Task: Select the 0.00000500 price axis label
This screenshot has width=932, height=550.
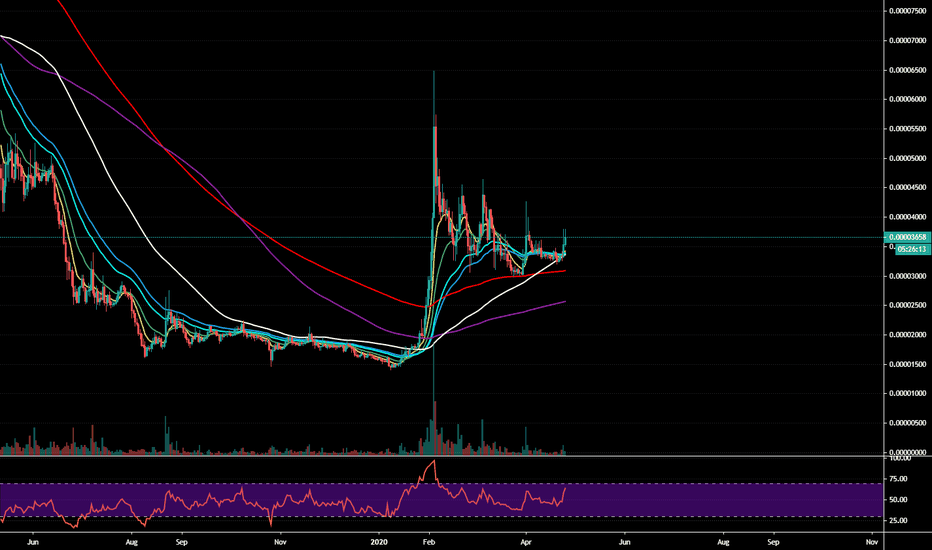Action: 908,423
